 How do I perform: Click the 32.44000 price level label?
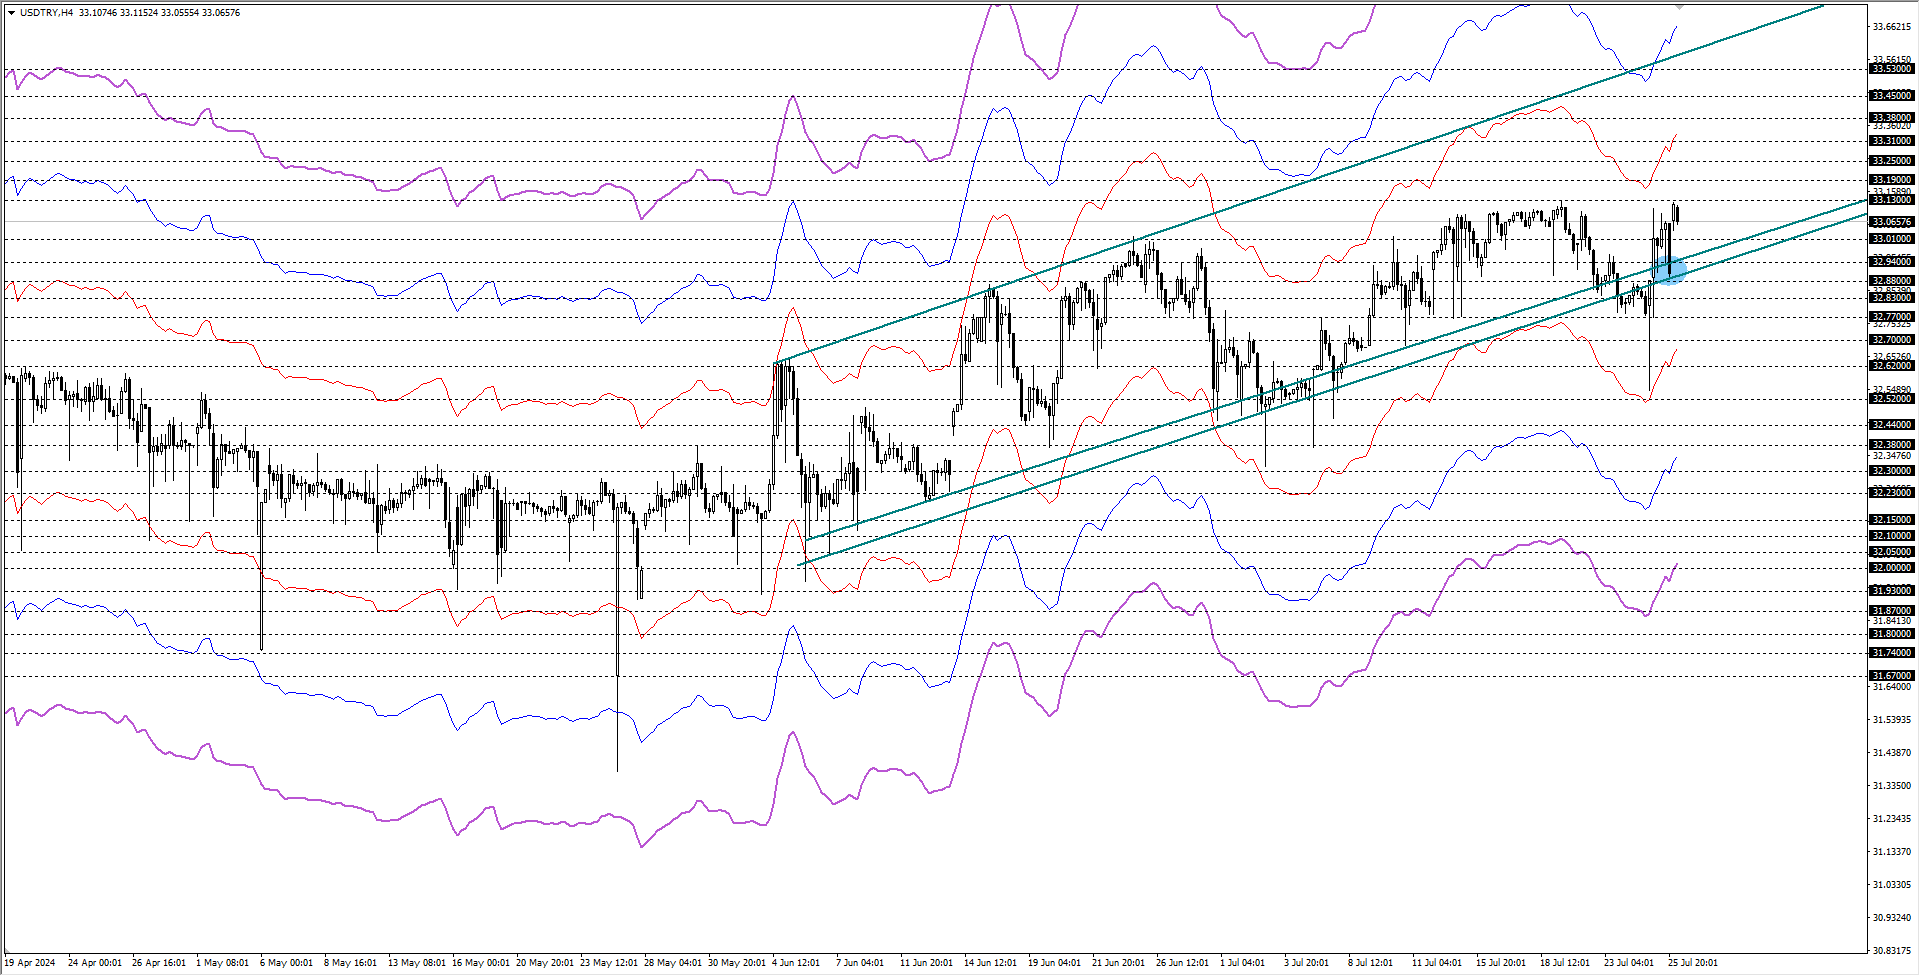pyautogui.click(x=1891, y=425)
